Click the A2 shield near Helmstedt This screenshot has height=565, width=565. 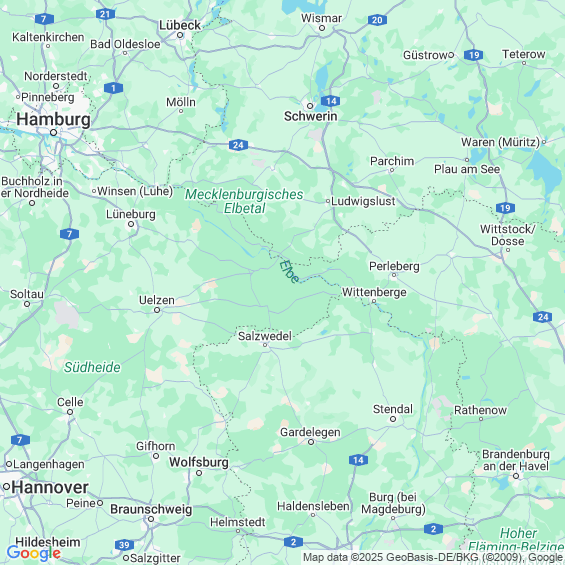click(293, 542)
